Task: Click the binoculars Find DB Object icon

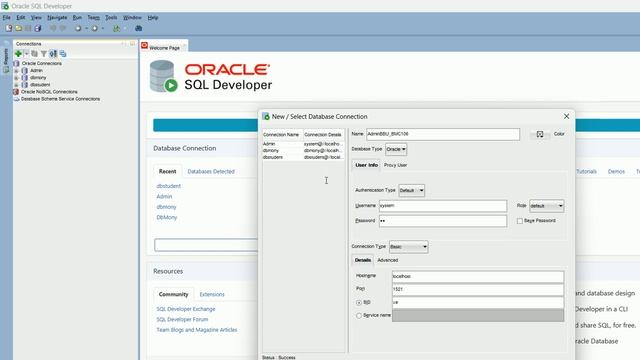Action: tap(138, 28)
